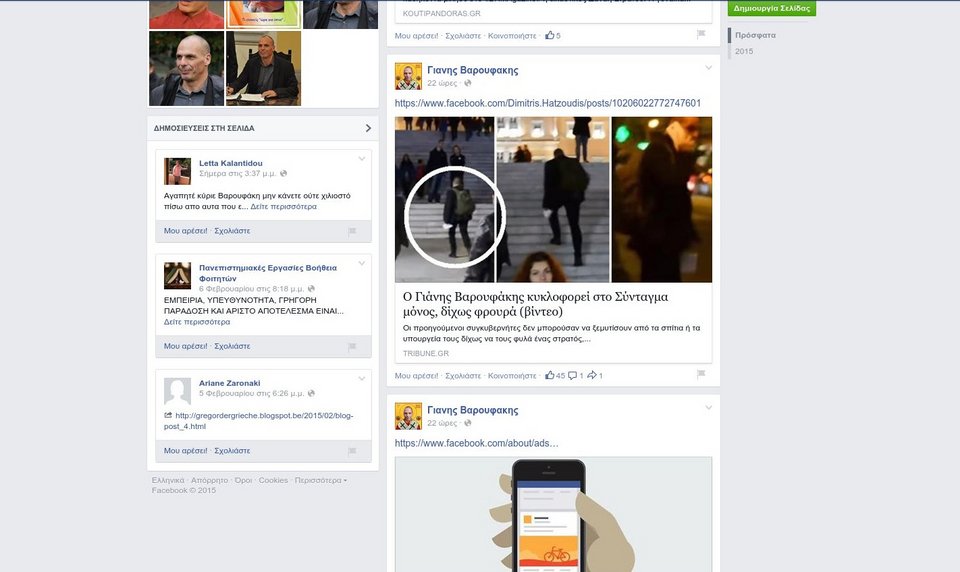Click flag icon on Ariane Zaronaki post
This screenshot has width=960, height=572.
coord(352,451)
